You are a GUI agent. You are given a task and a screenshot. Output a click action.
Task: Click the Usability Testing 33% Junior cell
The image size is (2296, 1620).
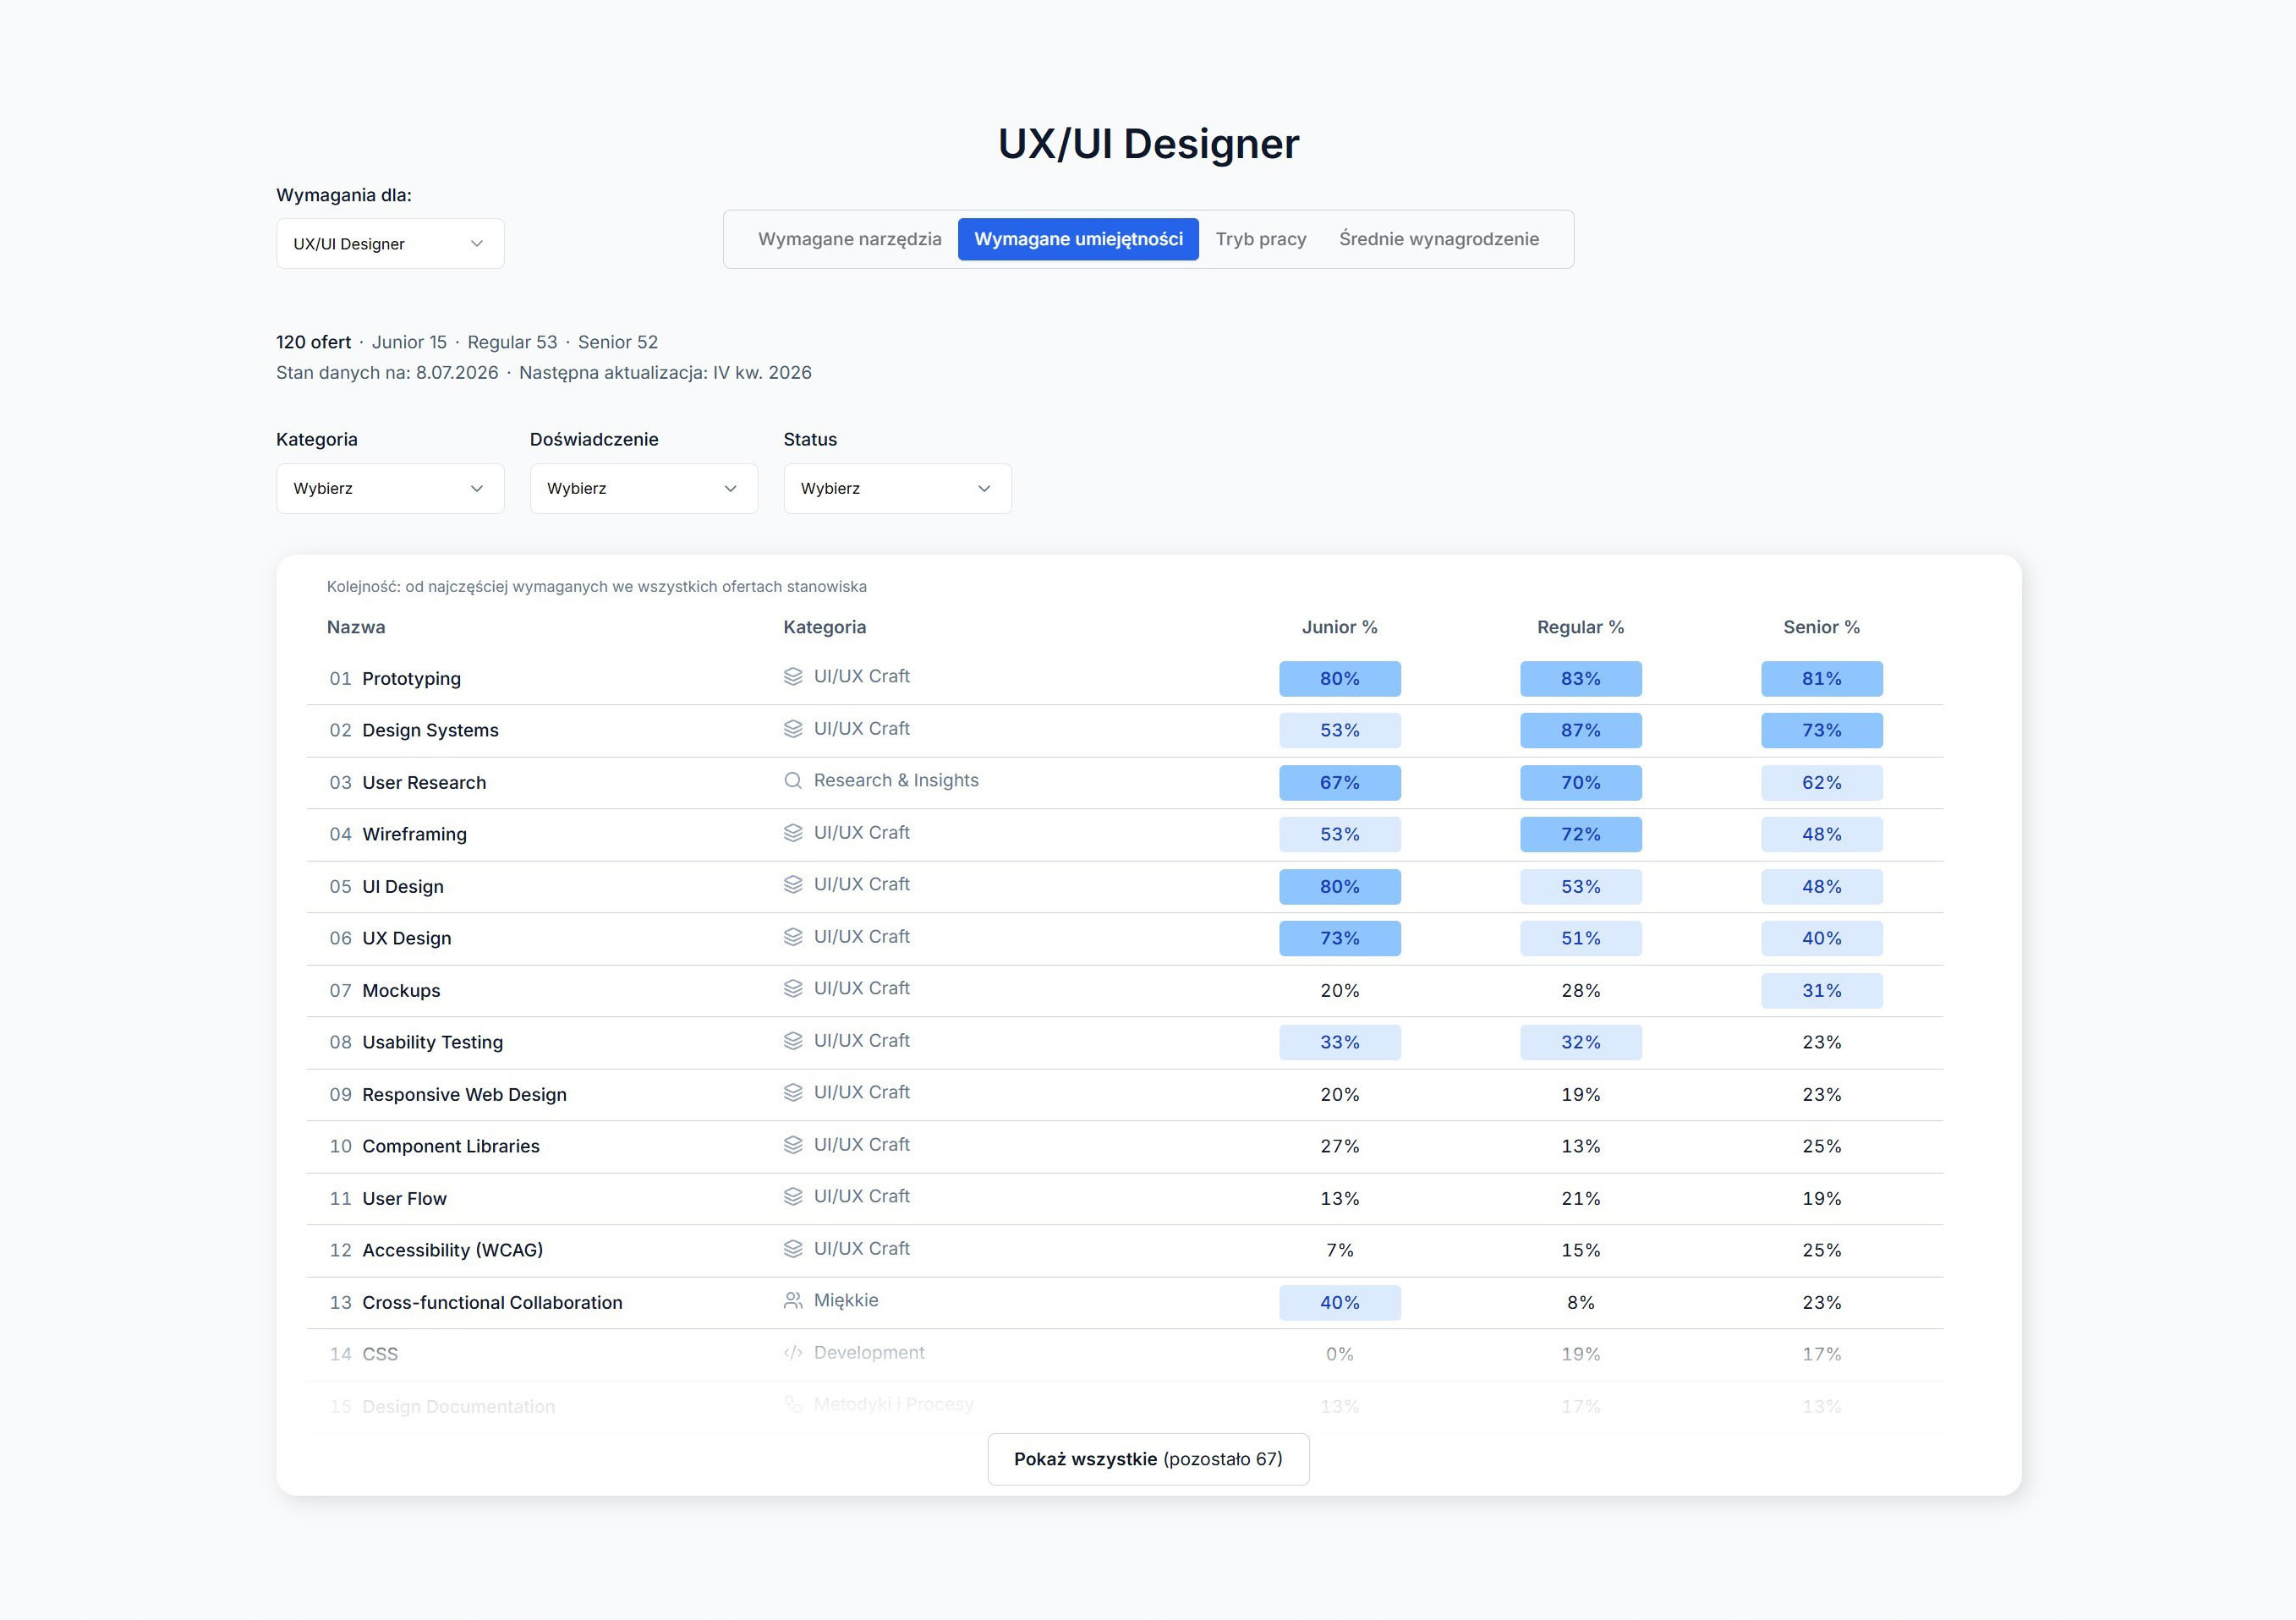pyautogui.click(x=1339, y=1042)
